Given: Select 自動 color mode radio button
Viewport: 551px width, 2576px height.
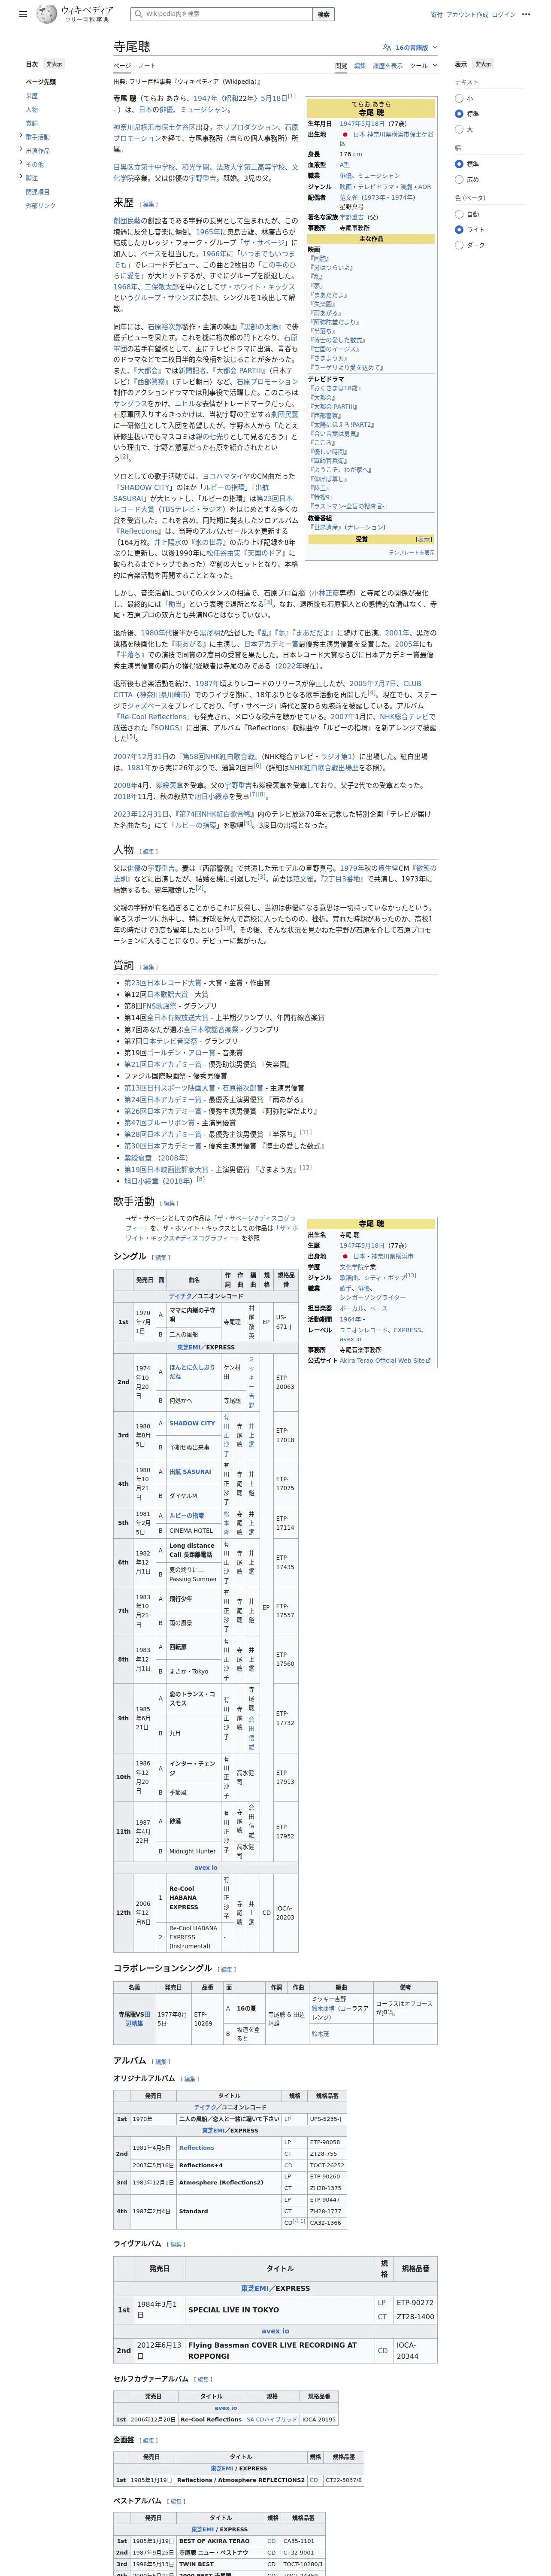Looking at the screenshot, I should point(459,214).
